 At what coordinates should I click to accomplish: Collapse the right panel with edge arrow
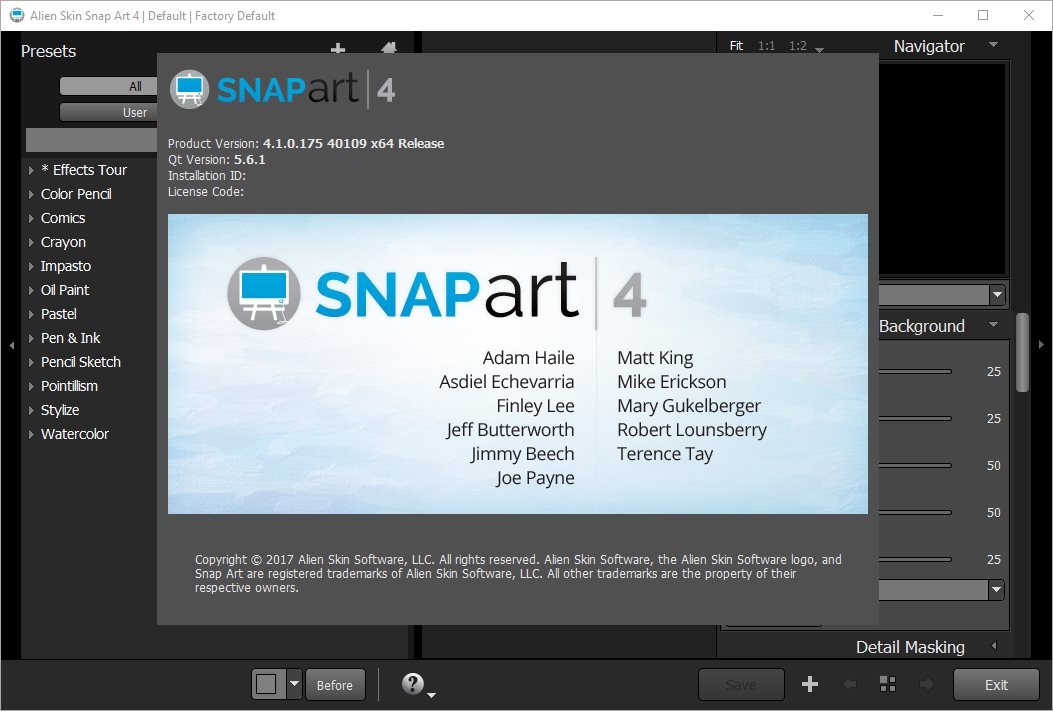tap(1041, 344)
